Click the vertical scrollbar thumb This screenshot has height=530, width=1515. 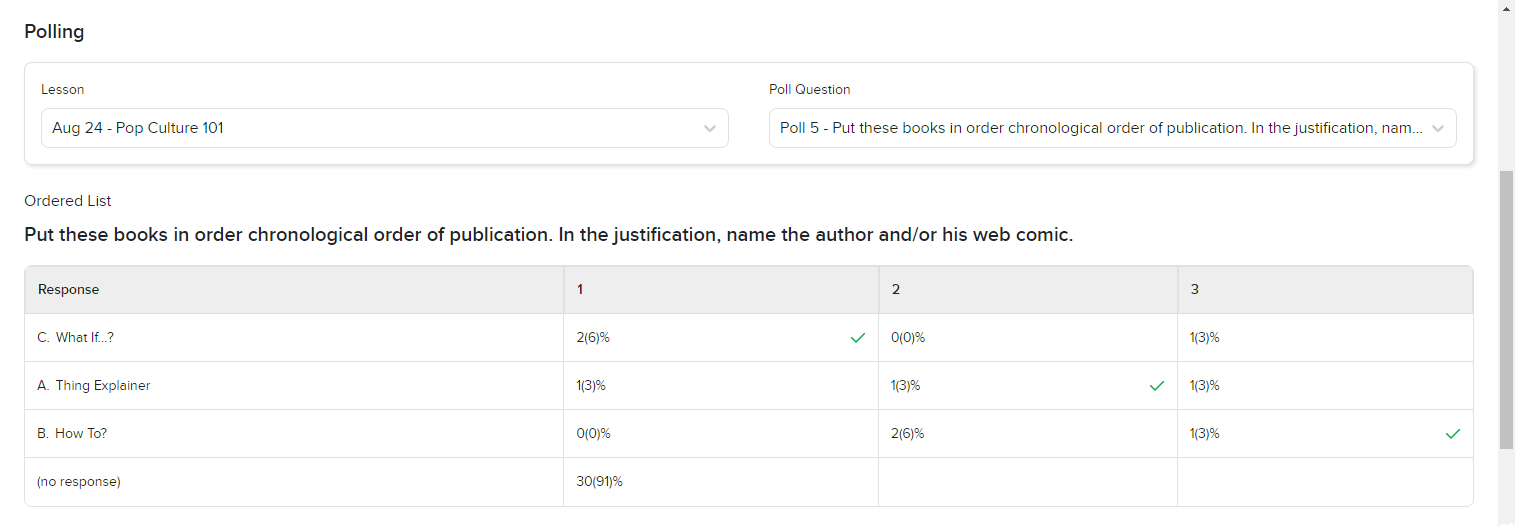[x=1506, y=310]
